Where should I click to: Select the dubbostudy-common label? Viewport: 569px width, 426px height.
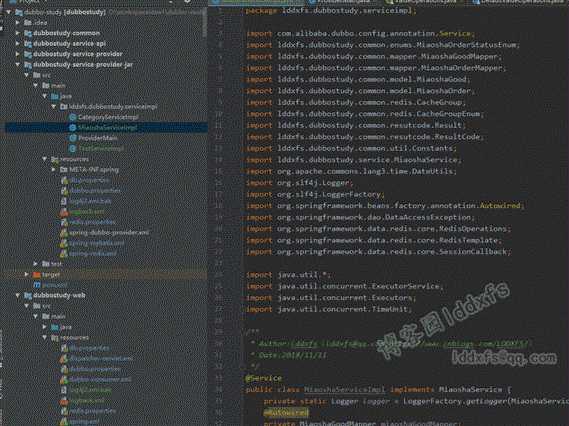click(66, 33)
